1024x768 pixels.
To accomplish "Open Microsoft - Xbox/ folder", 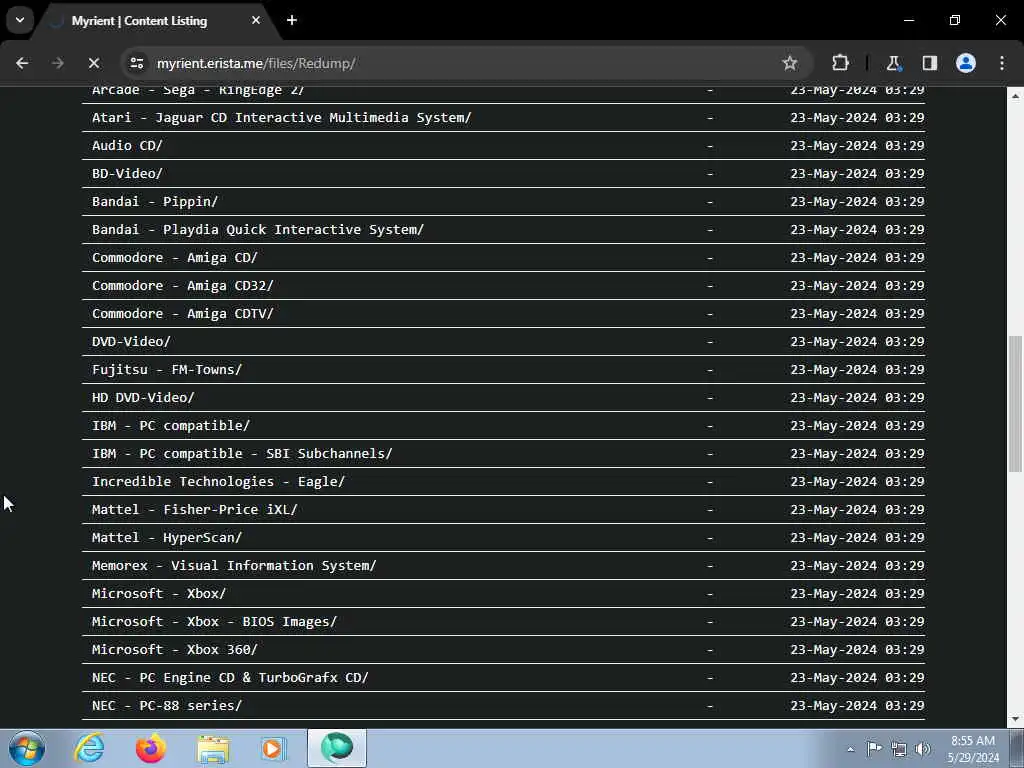I will click(x=159, y=594).
